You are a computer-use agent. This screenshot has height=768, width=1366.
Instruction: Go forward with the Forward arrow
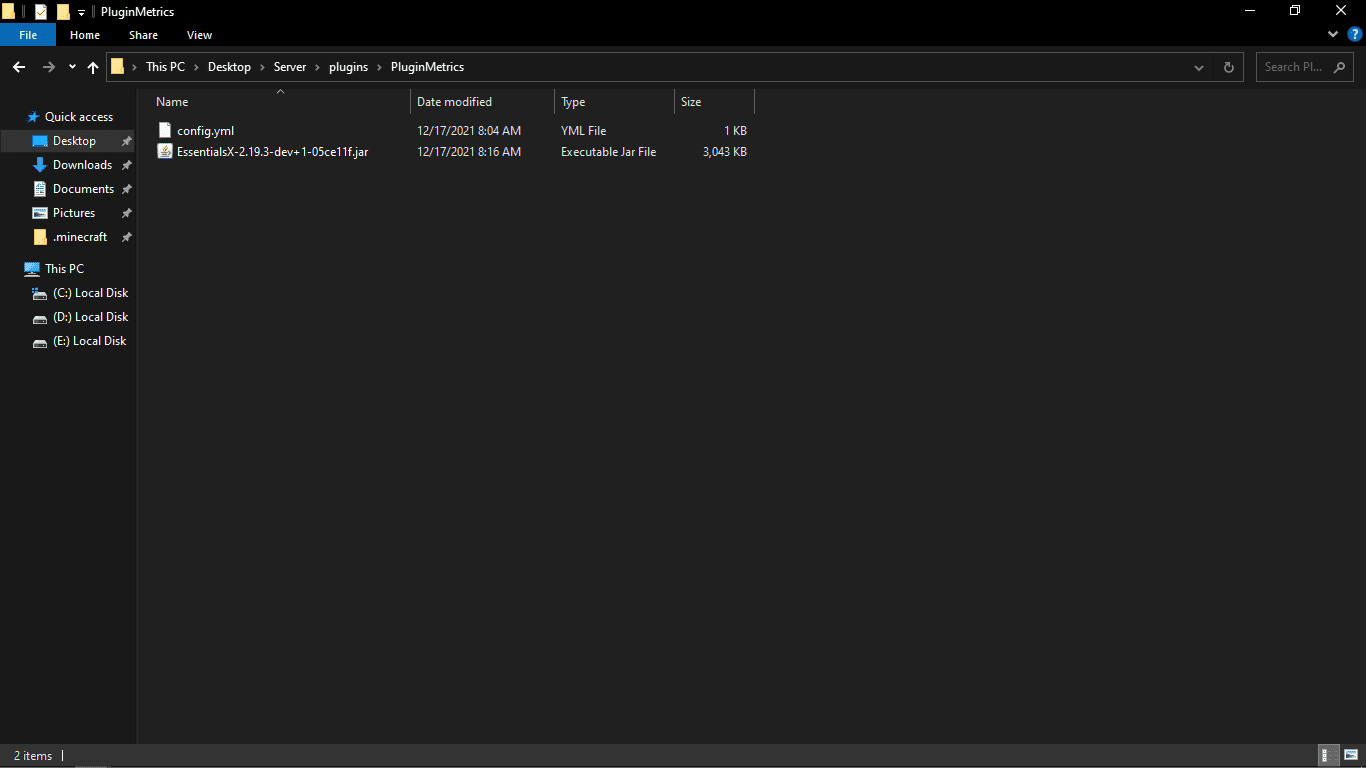tap(48, 67)
